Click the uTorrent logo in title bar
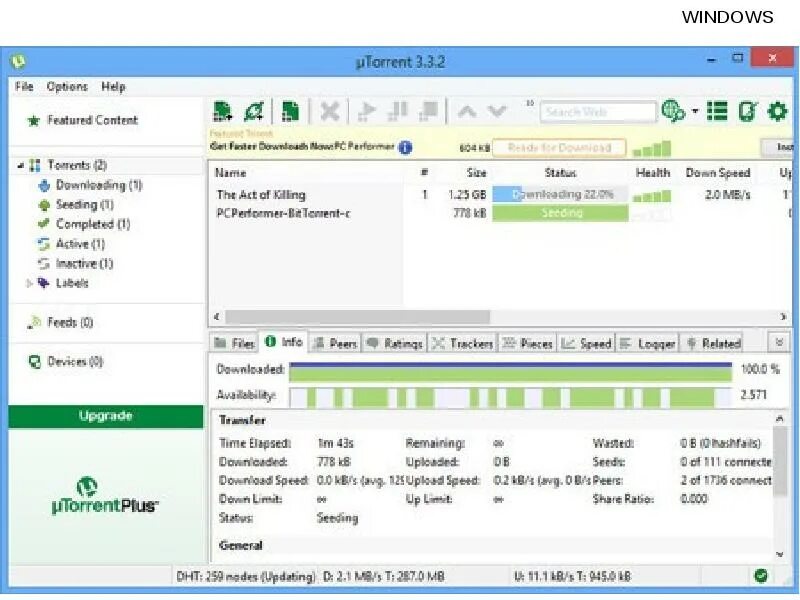Image resolution: width=800 pixels, height=600 pixels. [x=18, y=62]
